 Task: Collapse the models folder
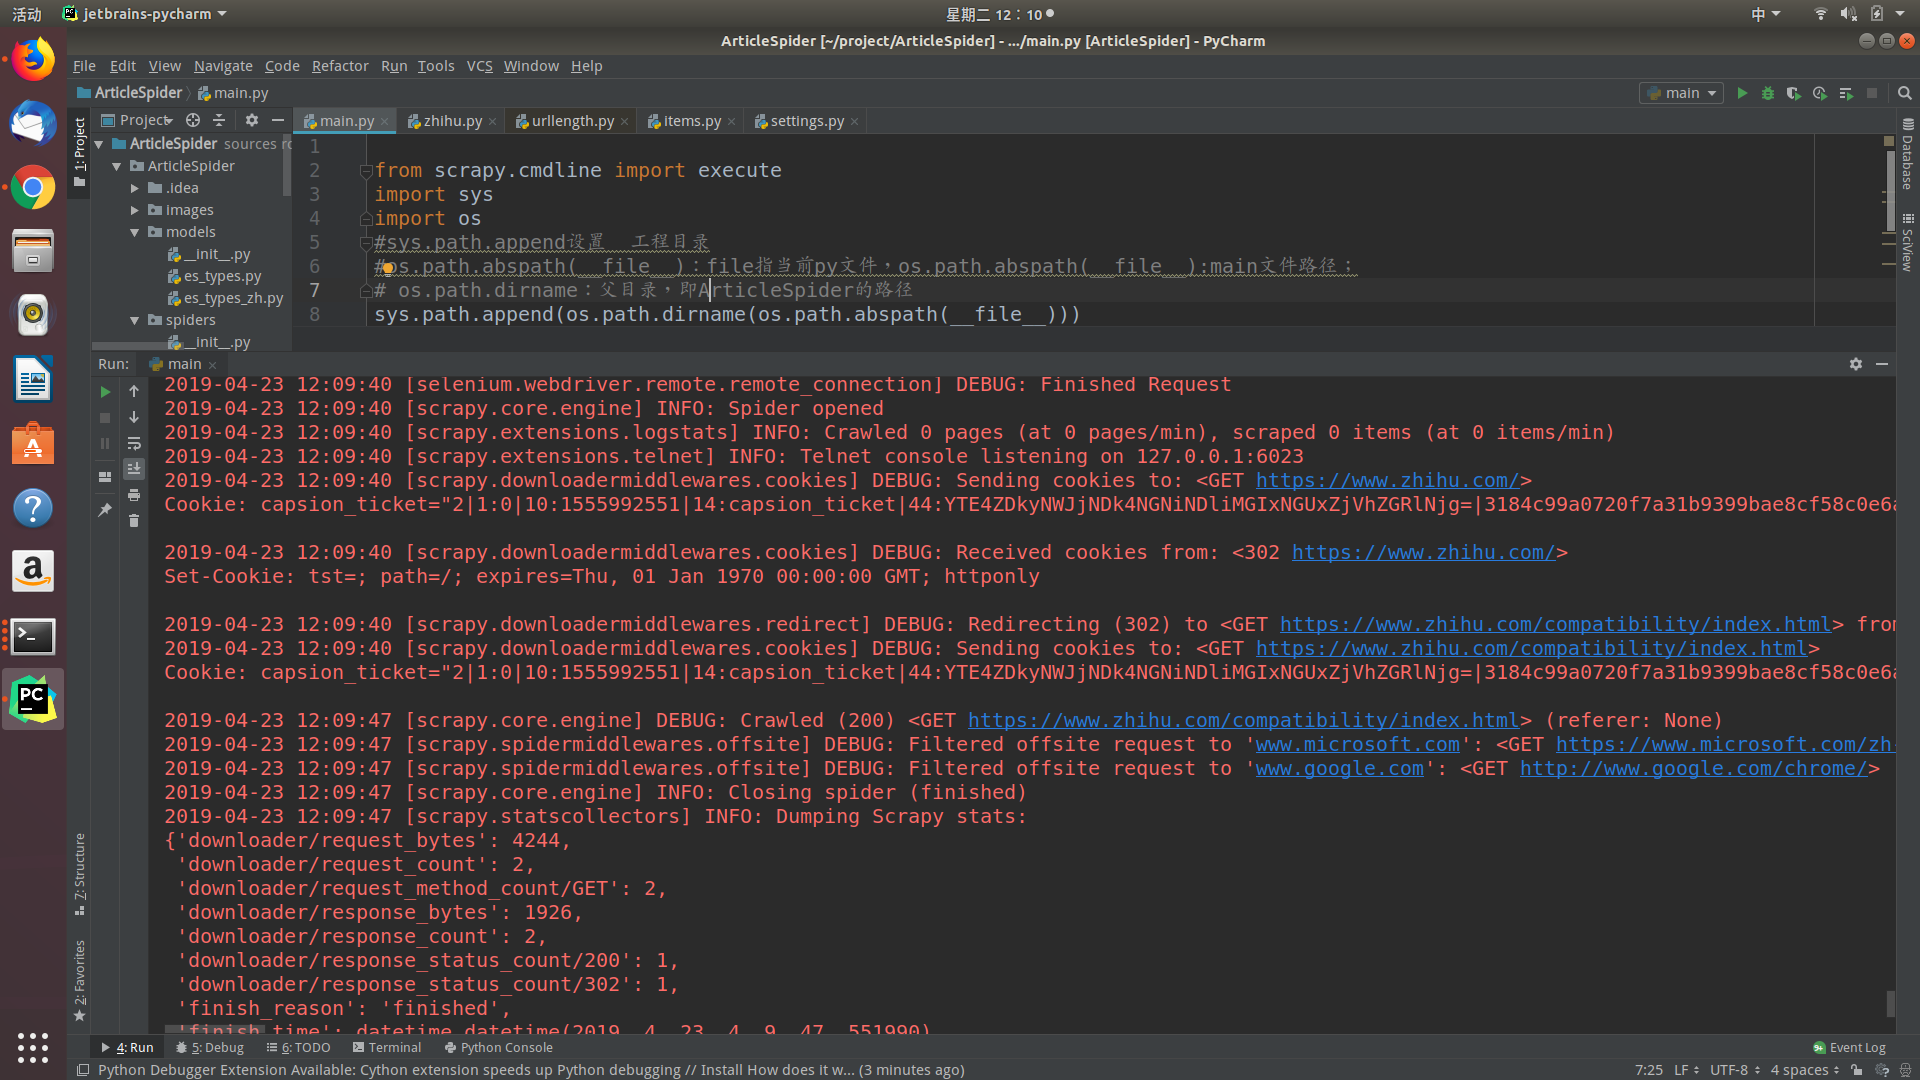click(x=135, y=232)
